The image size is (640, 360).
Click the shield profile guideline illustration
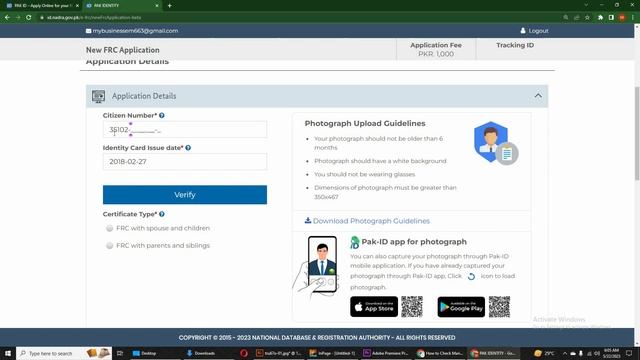[496, 143]
